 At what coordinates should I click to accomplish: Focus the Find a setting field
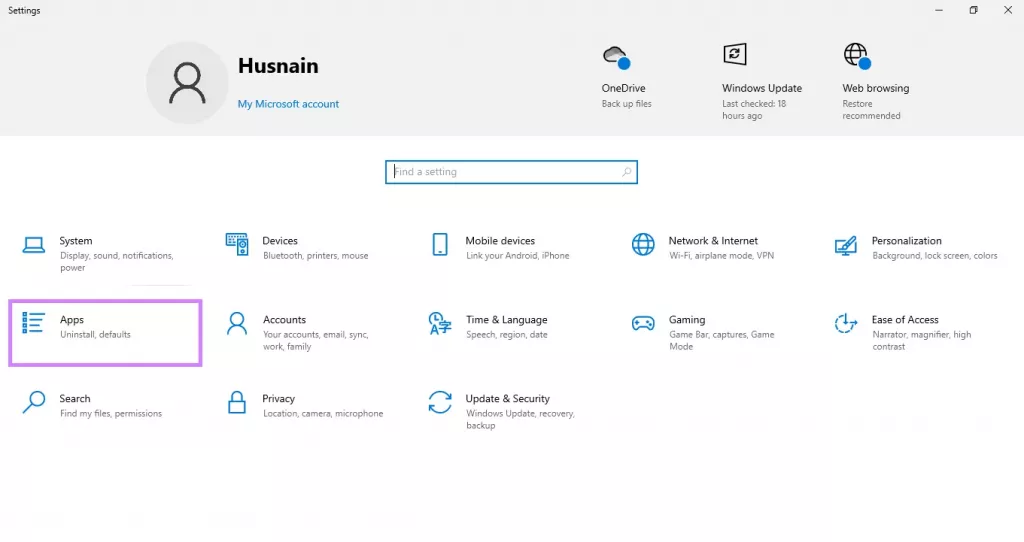tap(511, 172)
